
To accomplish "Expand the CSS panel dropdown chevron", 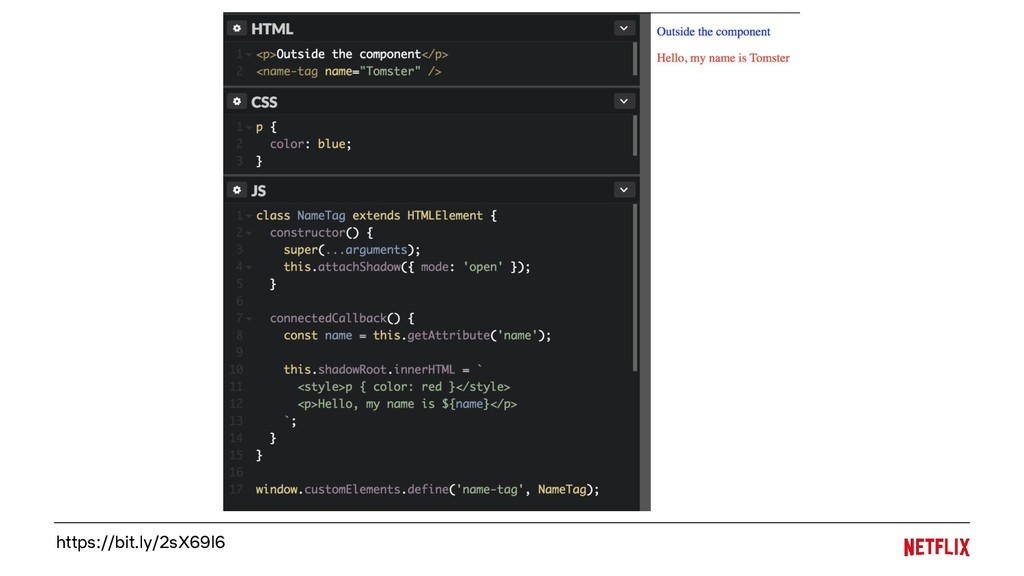I will (624, 101).
